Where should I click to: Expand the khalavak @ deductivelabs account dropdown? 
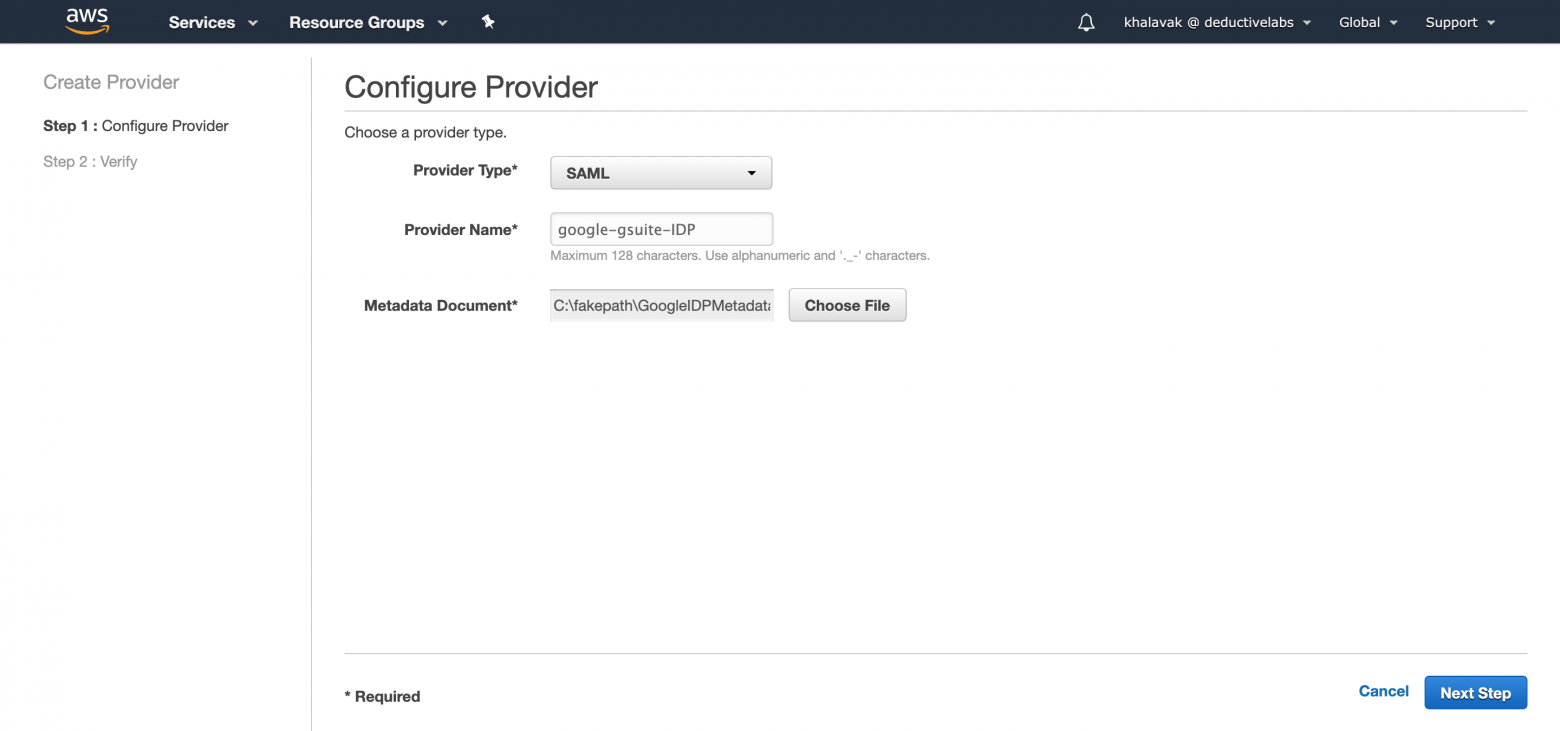1217,22
